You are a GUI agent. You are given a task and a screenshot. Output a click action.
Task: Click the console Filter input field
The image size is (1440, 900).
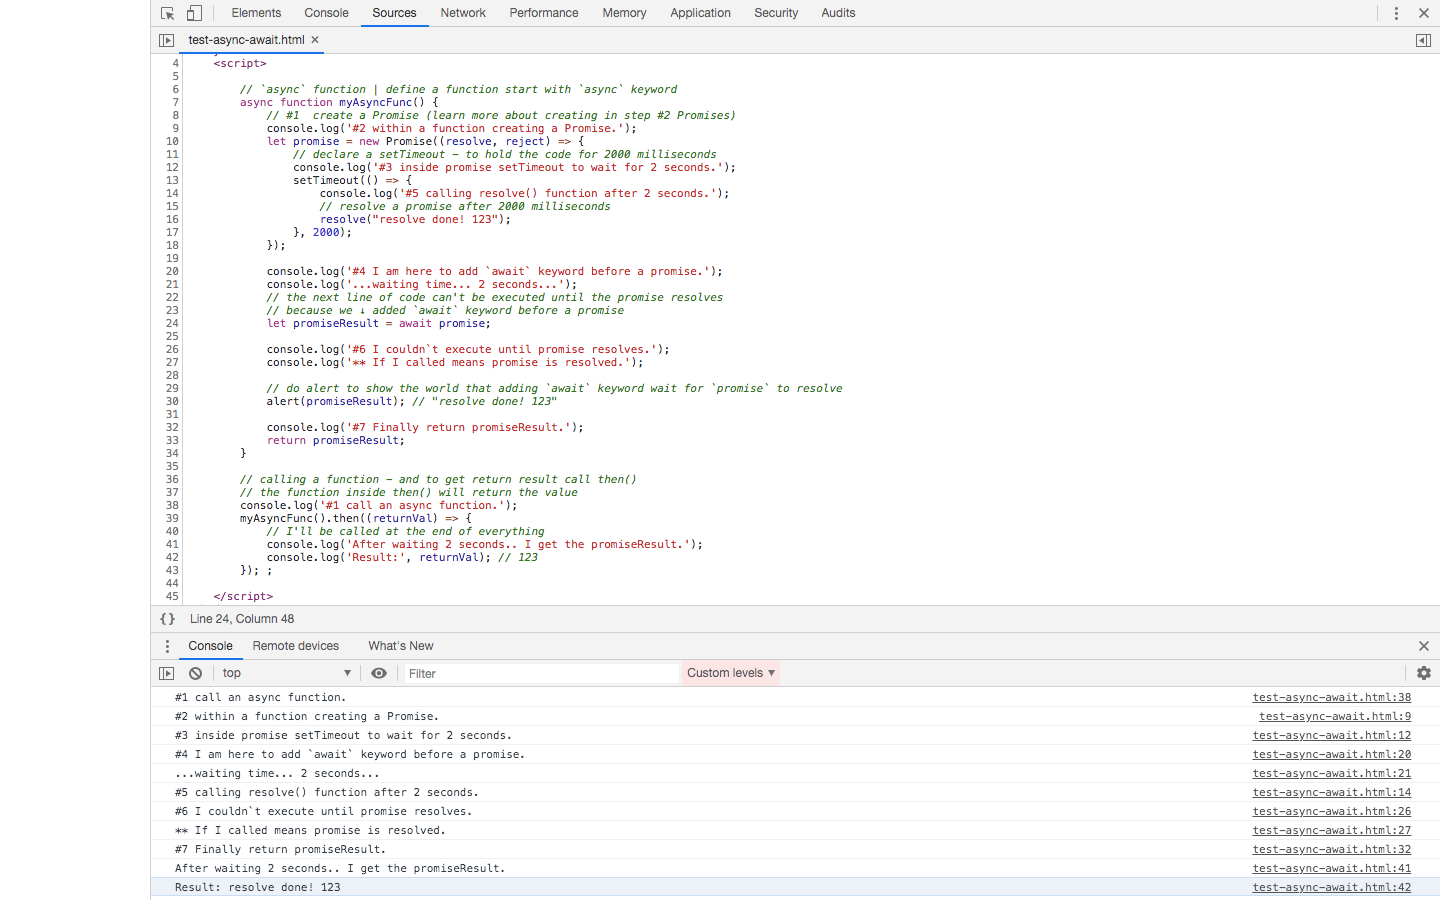[540, 673]
